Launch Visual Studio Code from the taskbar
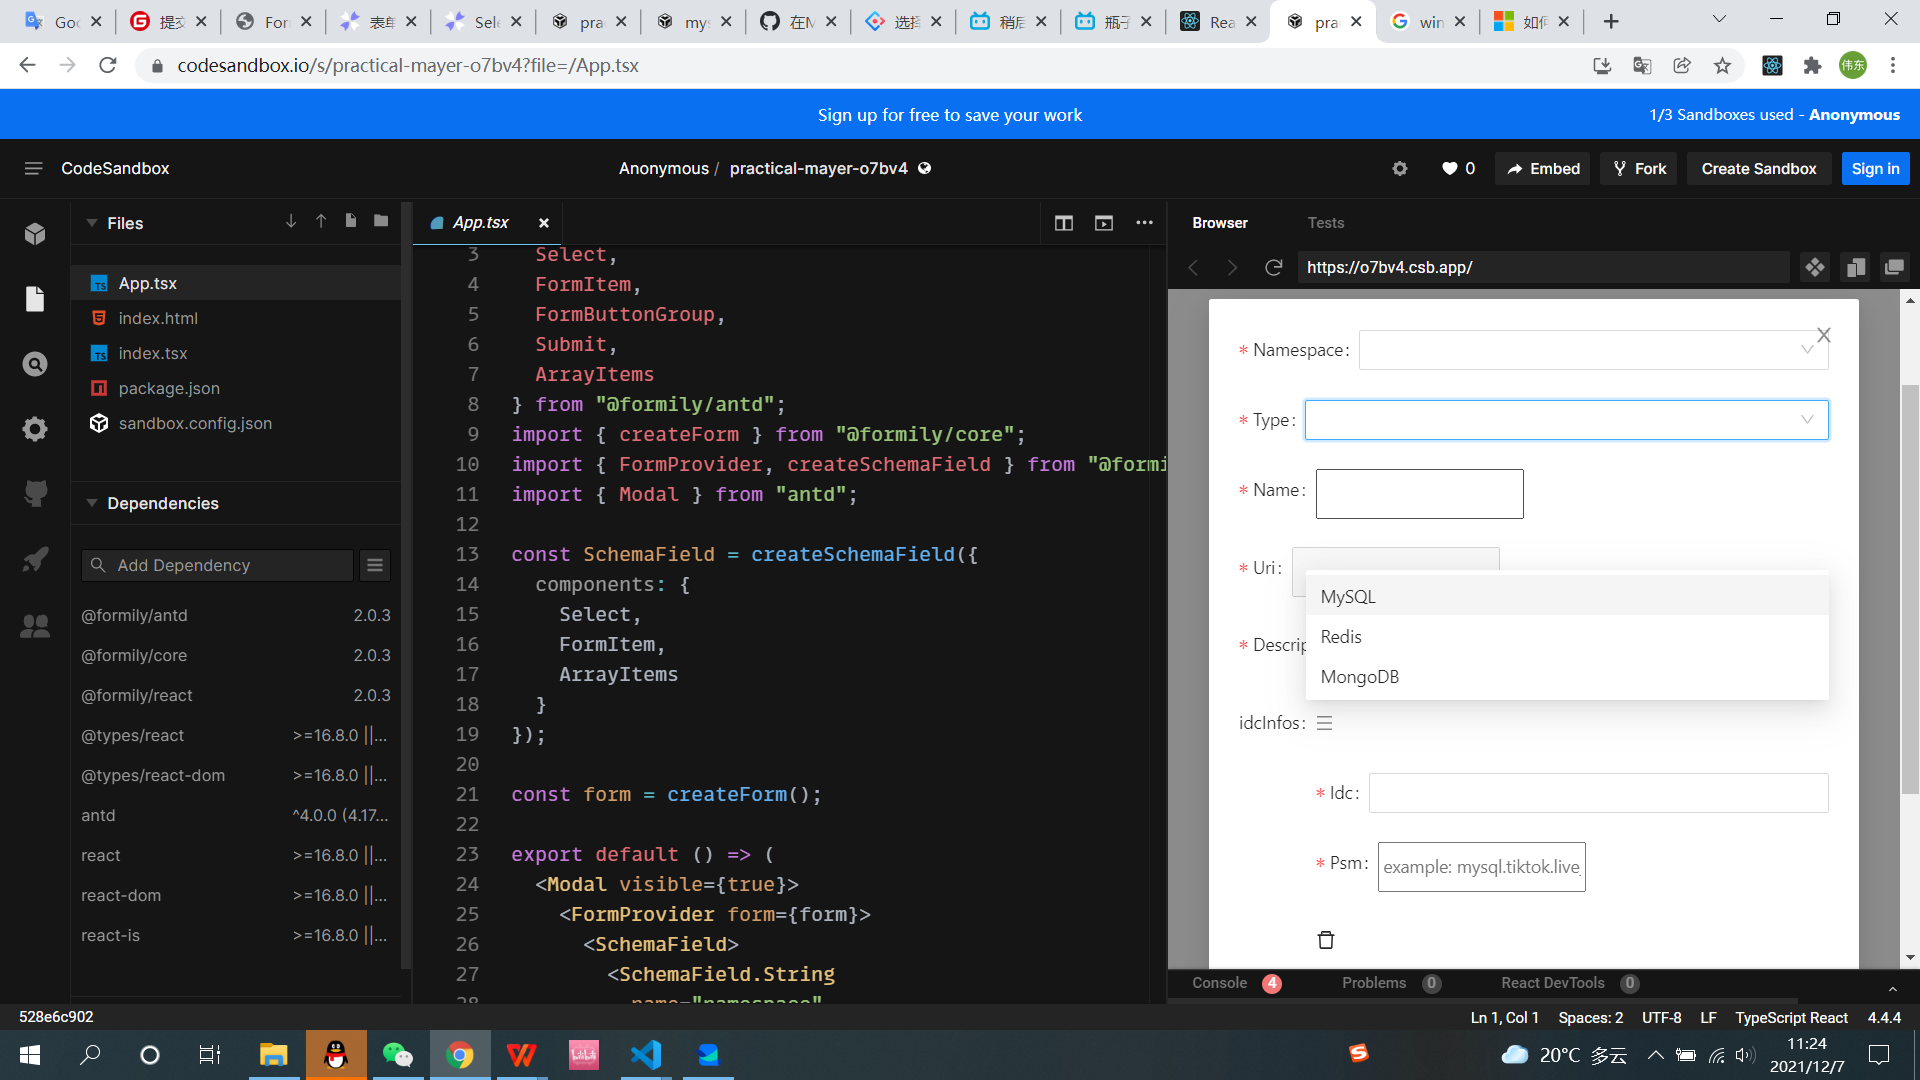 pos(646,1054)
